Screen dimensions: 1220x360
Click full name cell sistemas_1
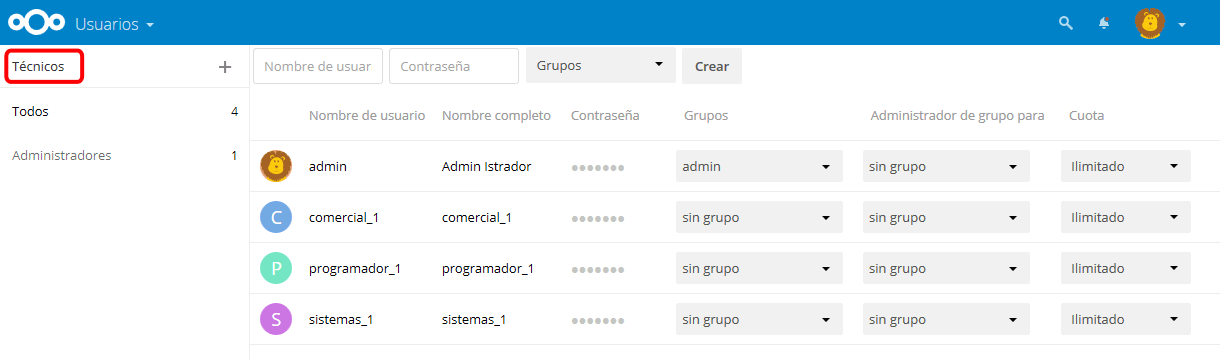[x=474, y=319]
